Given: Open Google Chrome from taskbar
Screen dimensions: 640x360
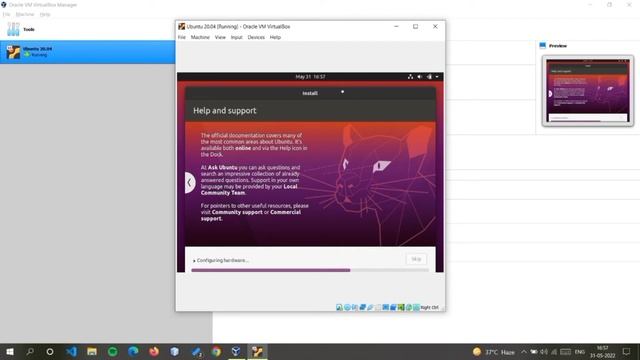Looking at the screenshot, I should point(216,351).
